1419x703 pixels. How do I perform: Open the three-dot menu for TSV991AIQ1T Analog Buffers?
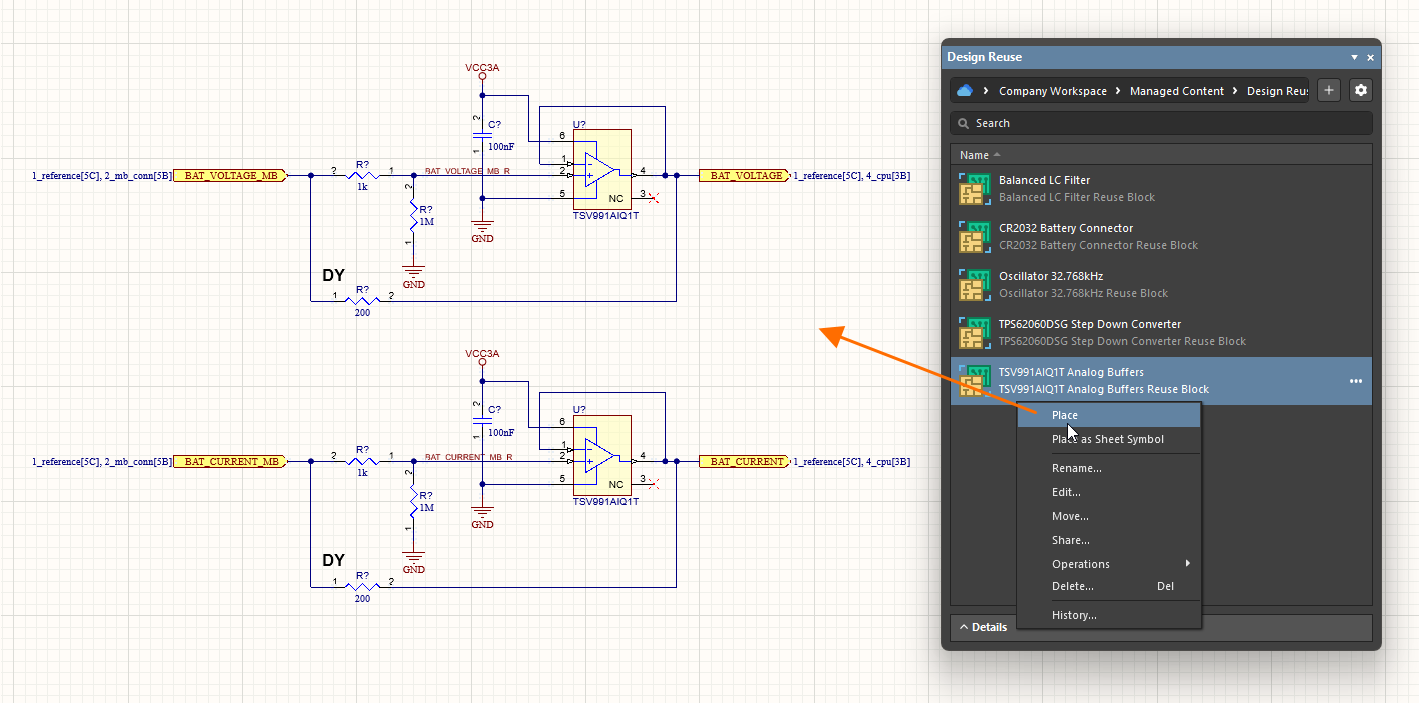(x=1356, y=381)
